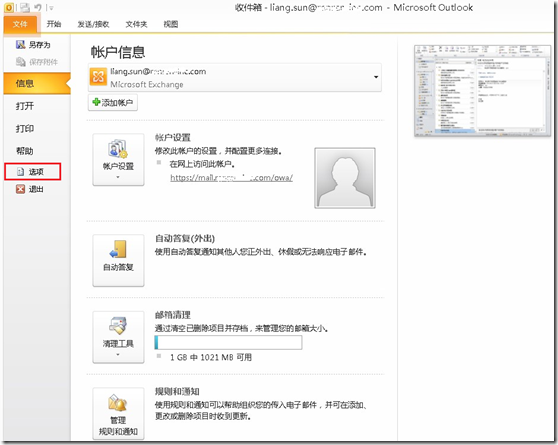
Task: Click the 选项 document icon
Action: pos(21,172)
